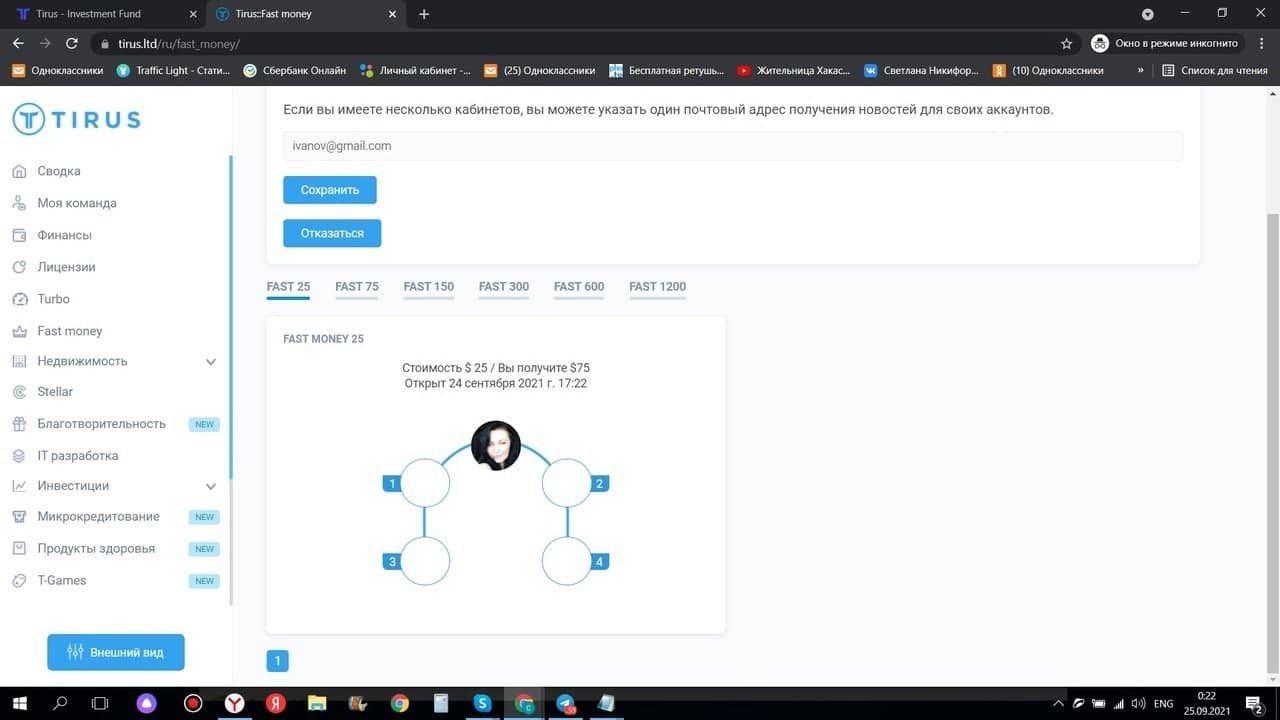Click empty slot 4 in the matrix
The image size is (1280, 720).
point(567,561)
